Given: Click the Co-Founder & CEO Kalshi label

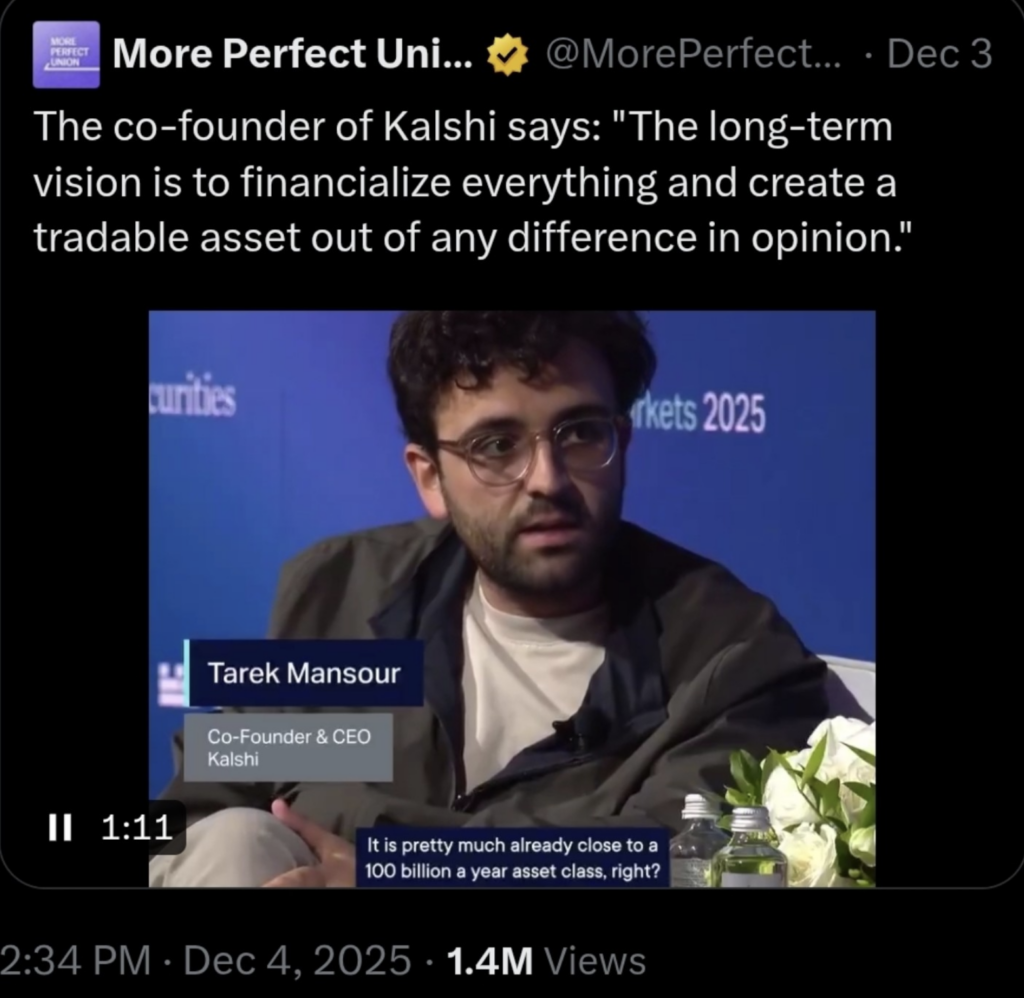Looking at the screenshot, I should tap(288, 747).
